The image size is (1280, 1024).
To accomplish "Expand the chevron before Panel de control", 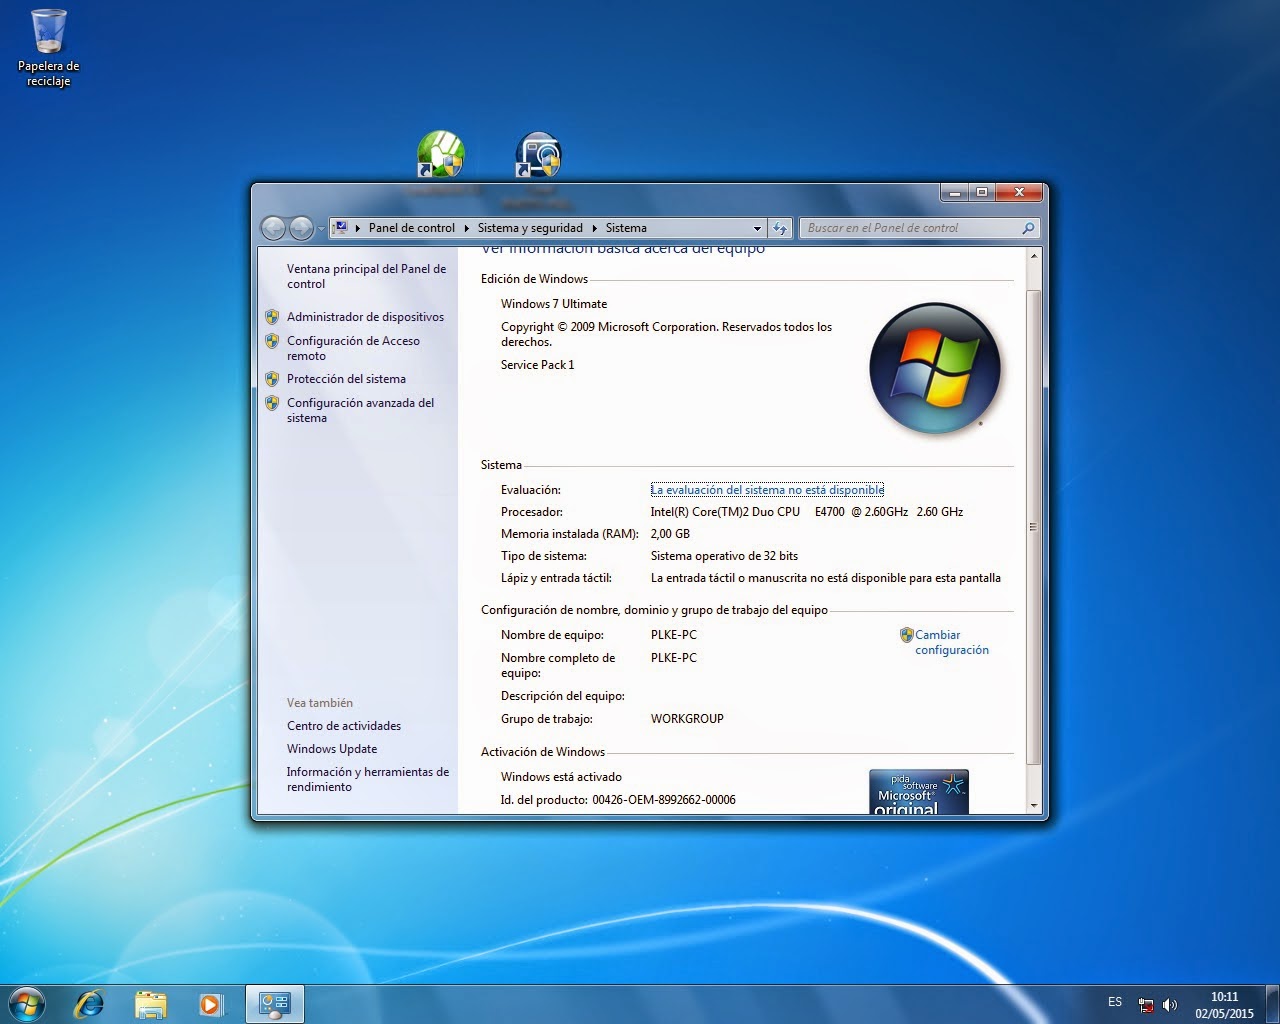I will [358, 228].
